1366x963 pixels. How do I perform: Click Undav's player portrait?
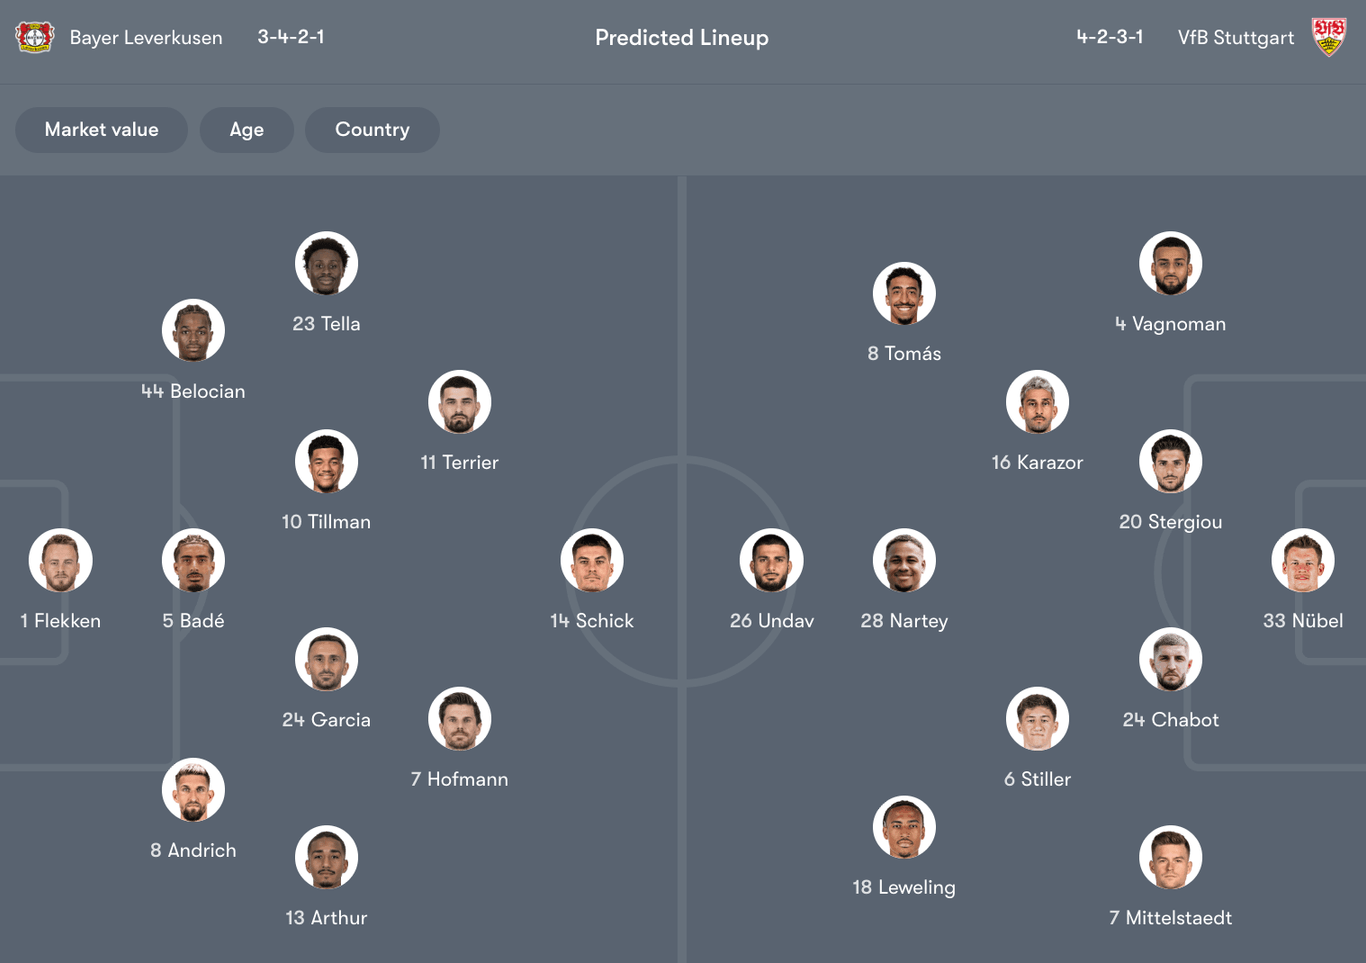coord(771,560)
